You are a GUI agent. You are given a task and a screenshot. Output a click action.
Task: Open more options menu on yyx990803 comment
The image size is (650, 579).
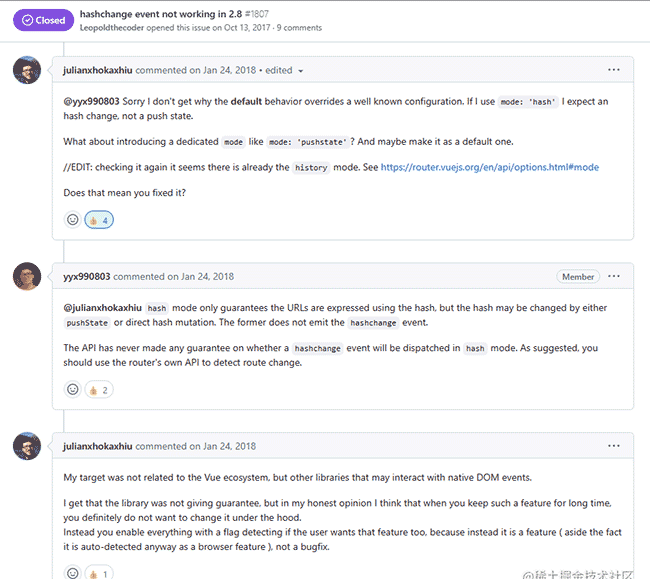614,276
